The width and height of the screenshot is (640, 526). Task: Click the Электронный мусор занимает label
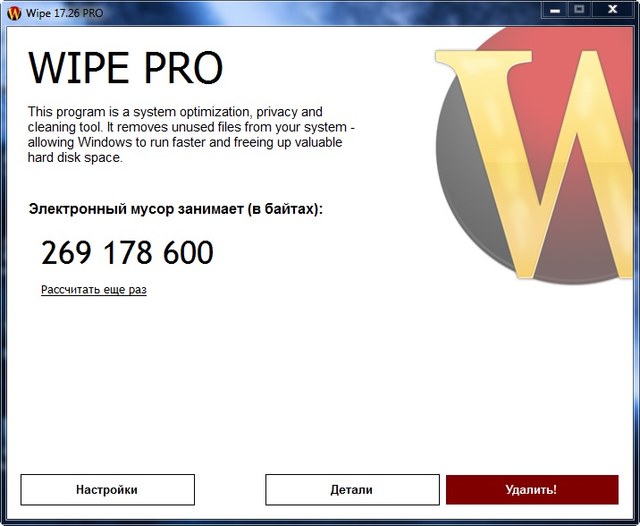tap(176, 209)
